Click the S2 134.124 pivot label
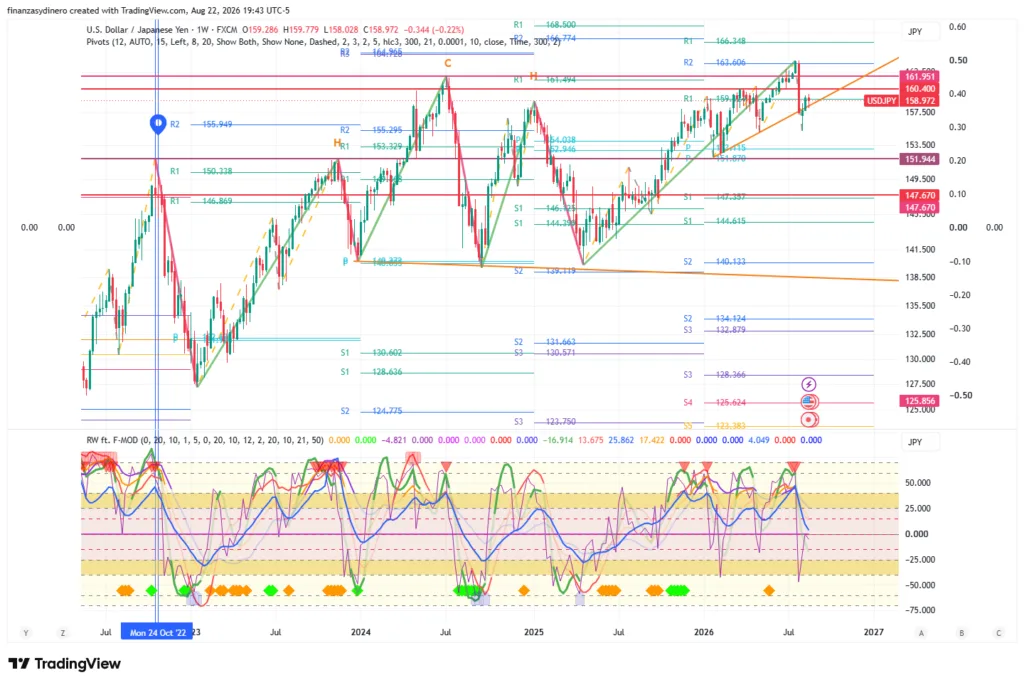This screenshot has height=685, width=1024. point(714,319)
